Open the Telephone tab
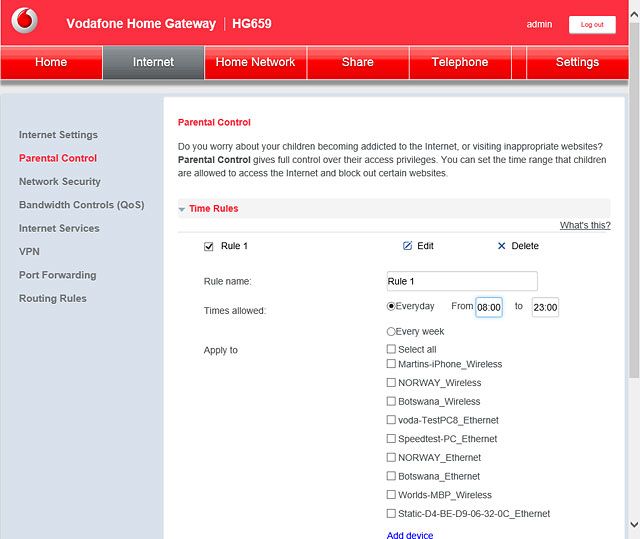 [460, 62]
